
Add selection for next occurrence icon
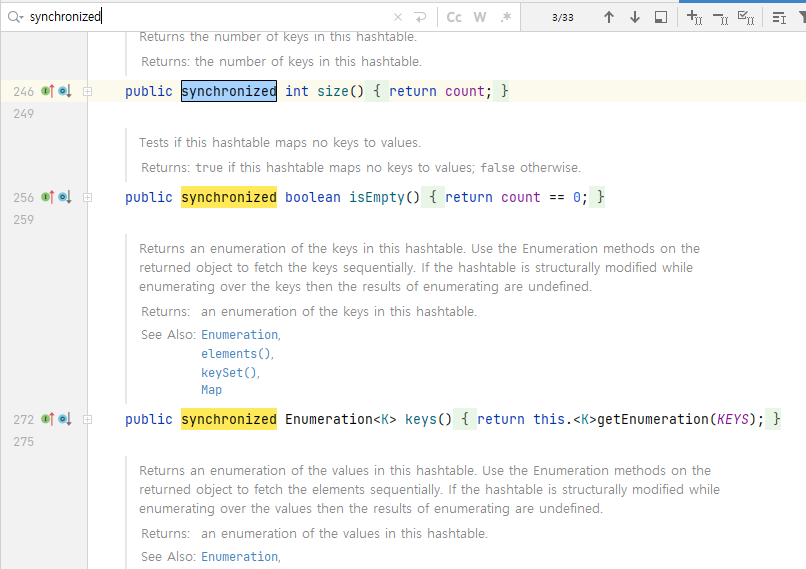tap(694, 17)
